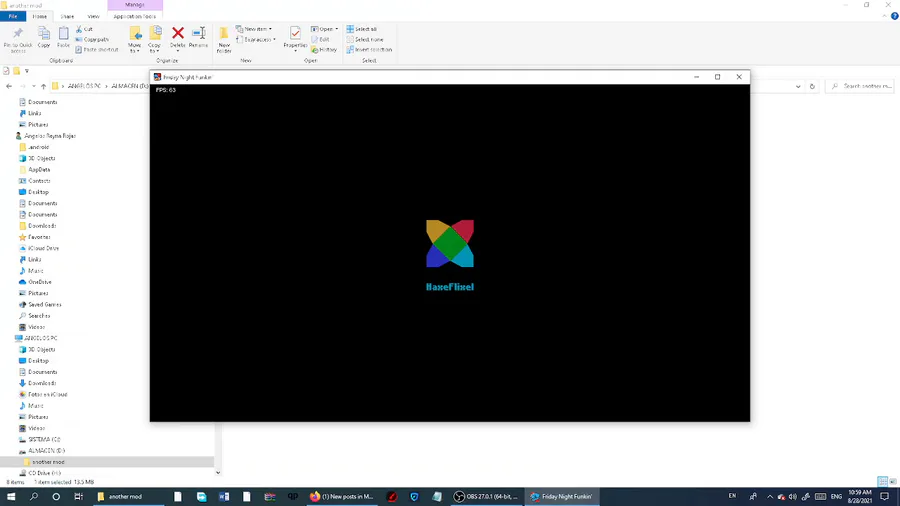
Task: Open Firefox from the taskbar
Action: (x=342, y=497)
